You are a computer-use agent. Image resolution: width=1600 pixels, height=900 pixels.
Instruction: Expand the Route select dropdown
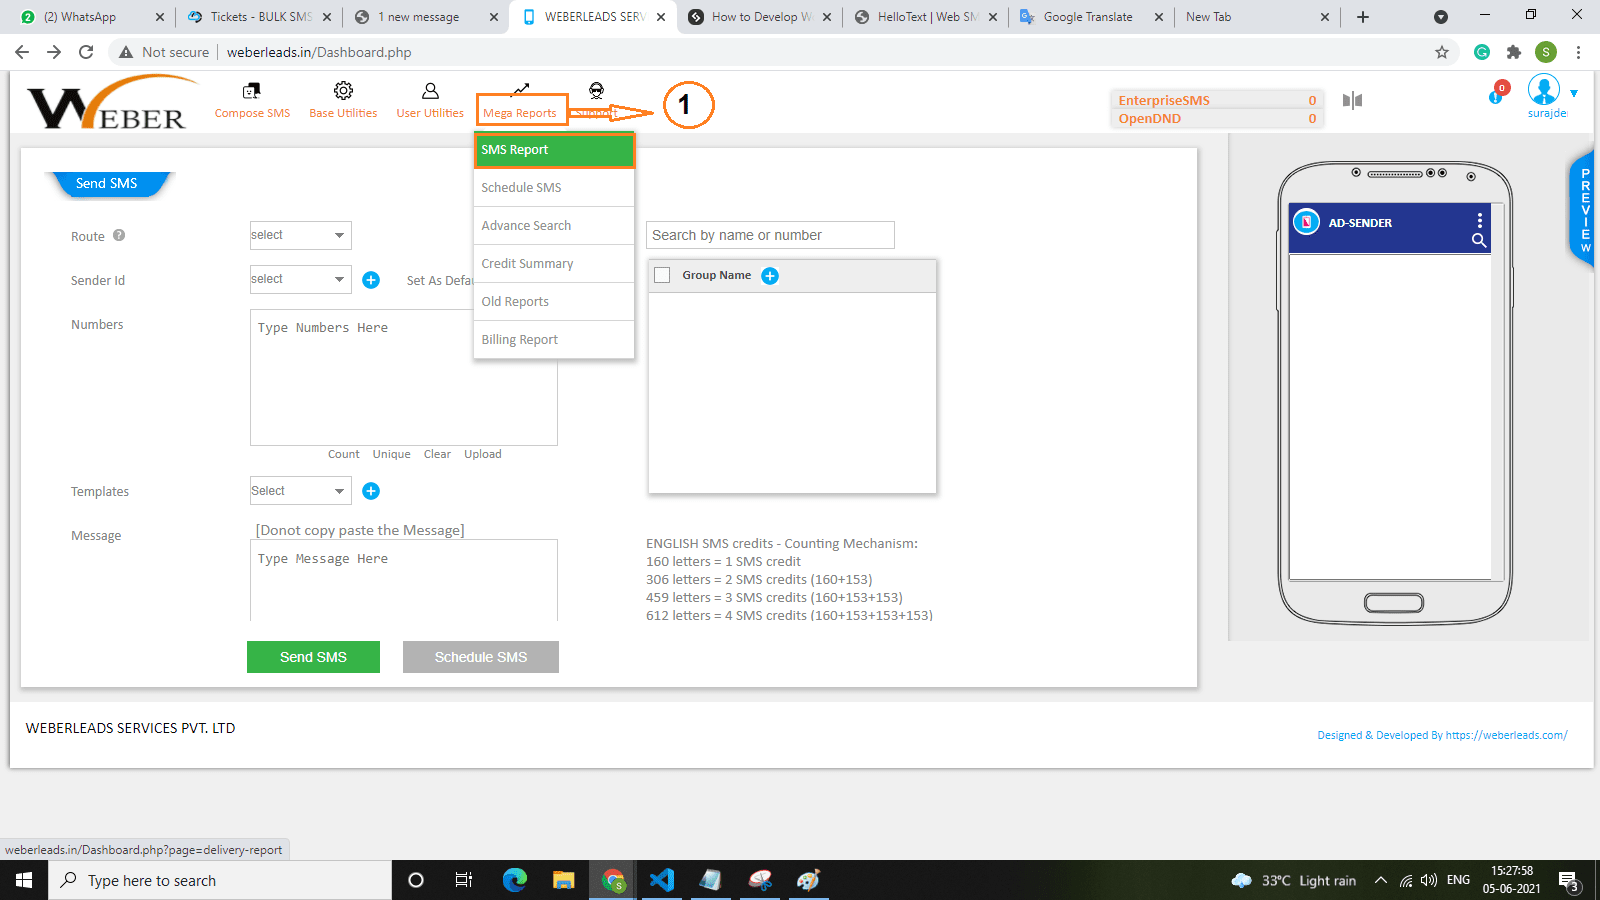pyautogui.click(x=300, y=235)
